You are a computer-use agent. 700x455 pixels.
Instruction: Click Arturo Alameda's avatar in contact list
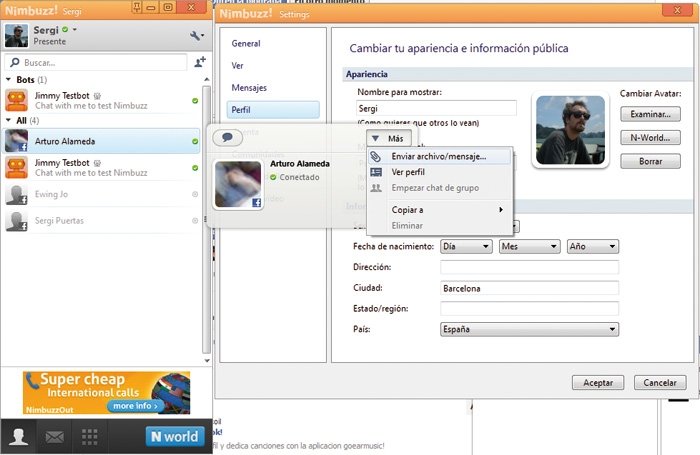coord(17,141)
